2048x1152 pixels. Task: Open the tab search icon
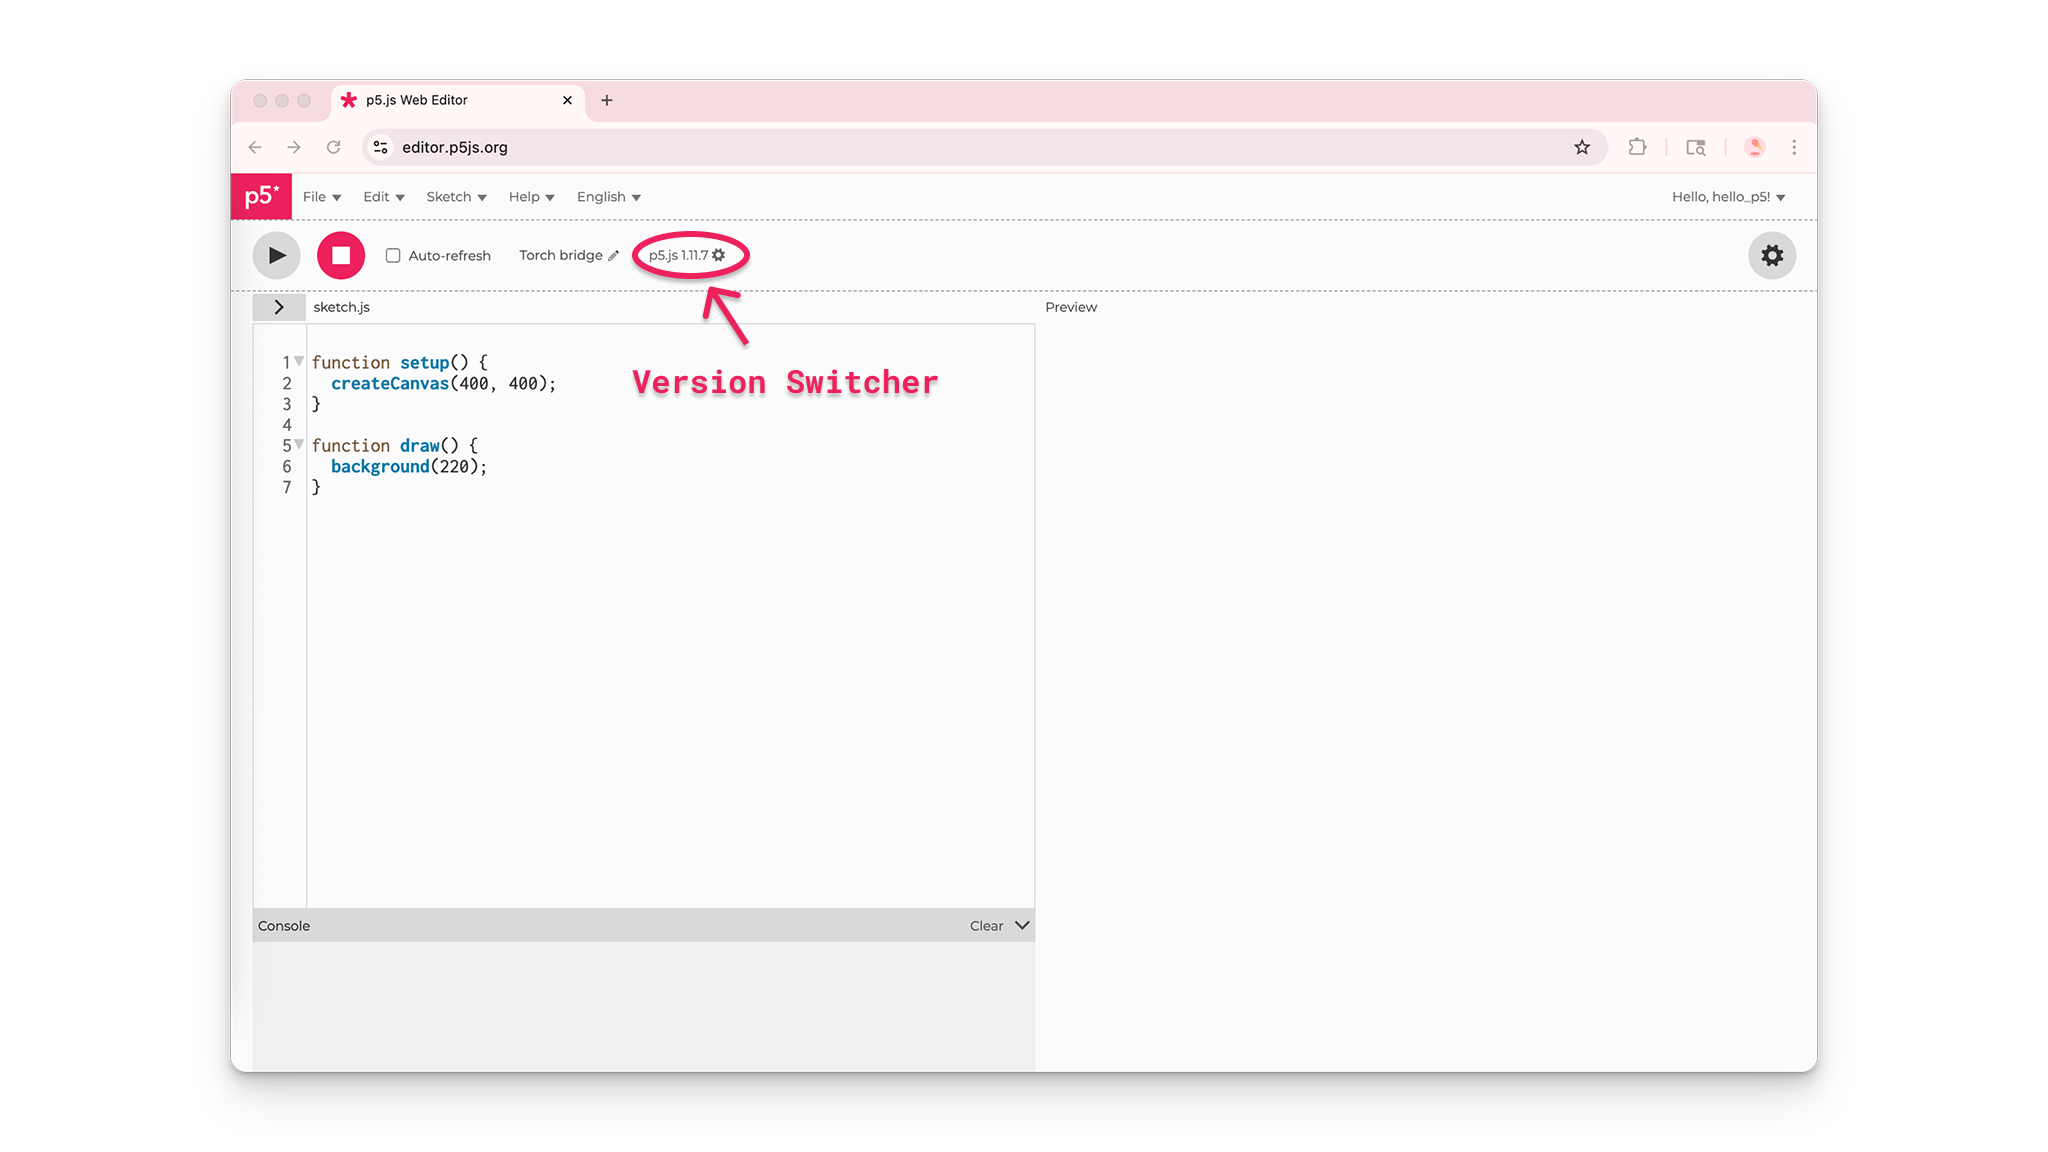(x=1696, y=147)
